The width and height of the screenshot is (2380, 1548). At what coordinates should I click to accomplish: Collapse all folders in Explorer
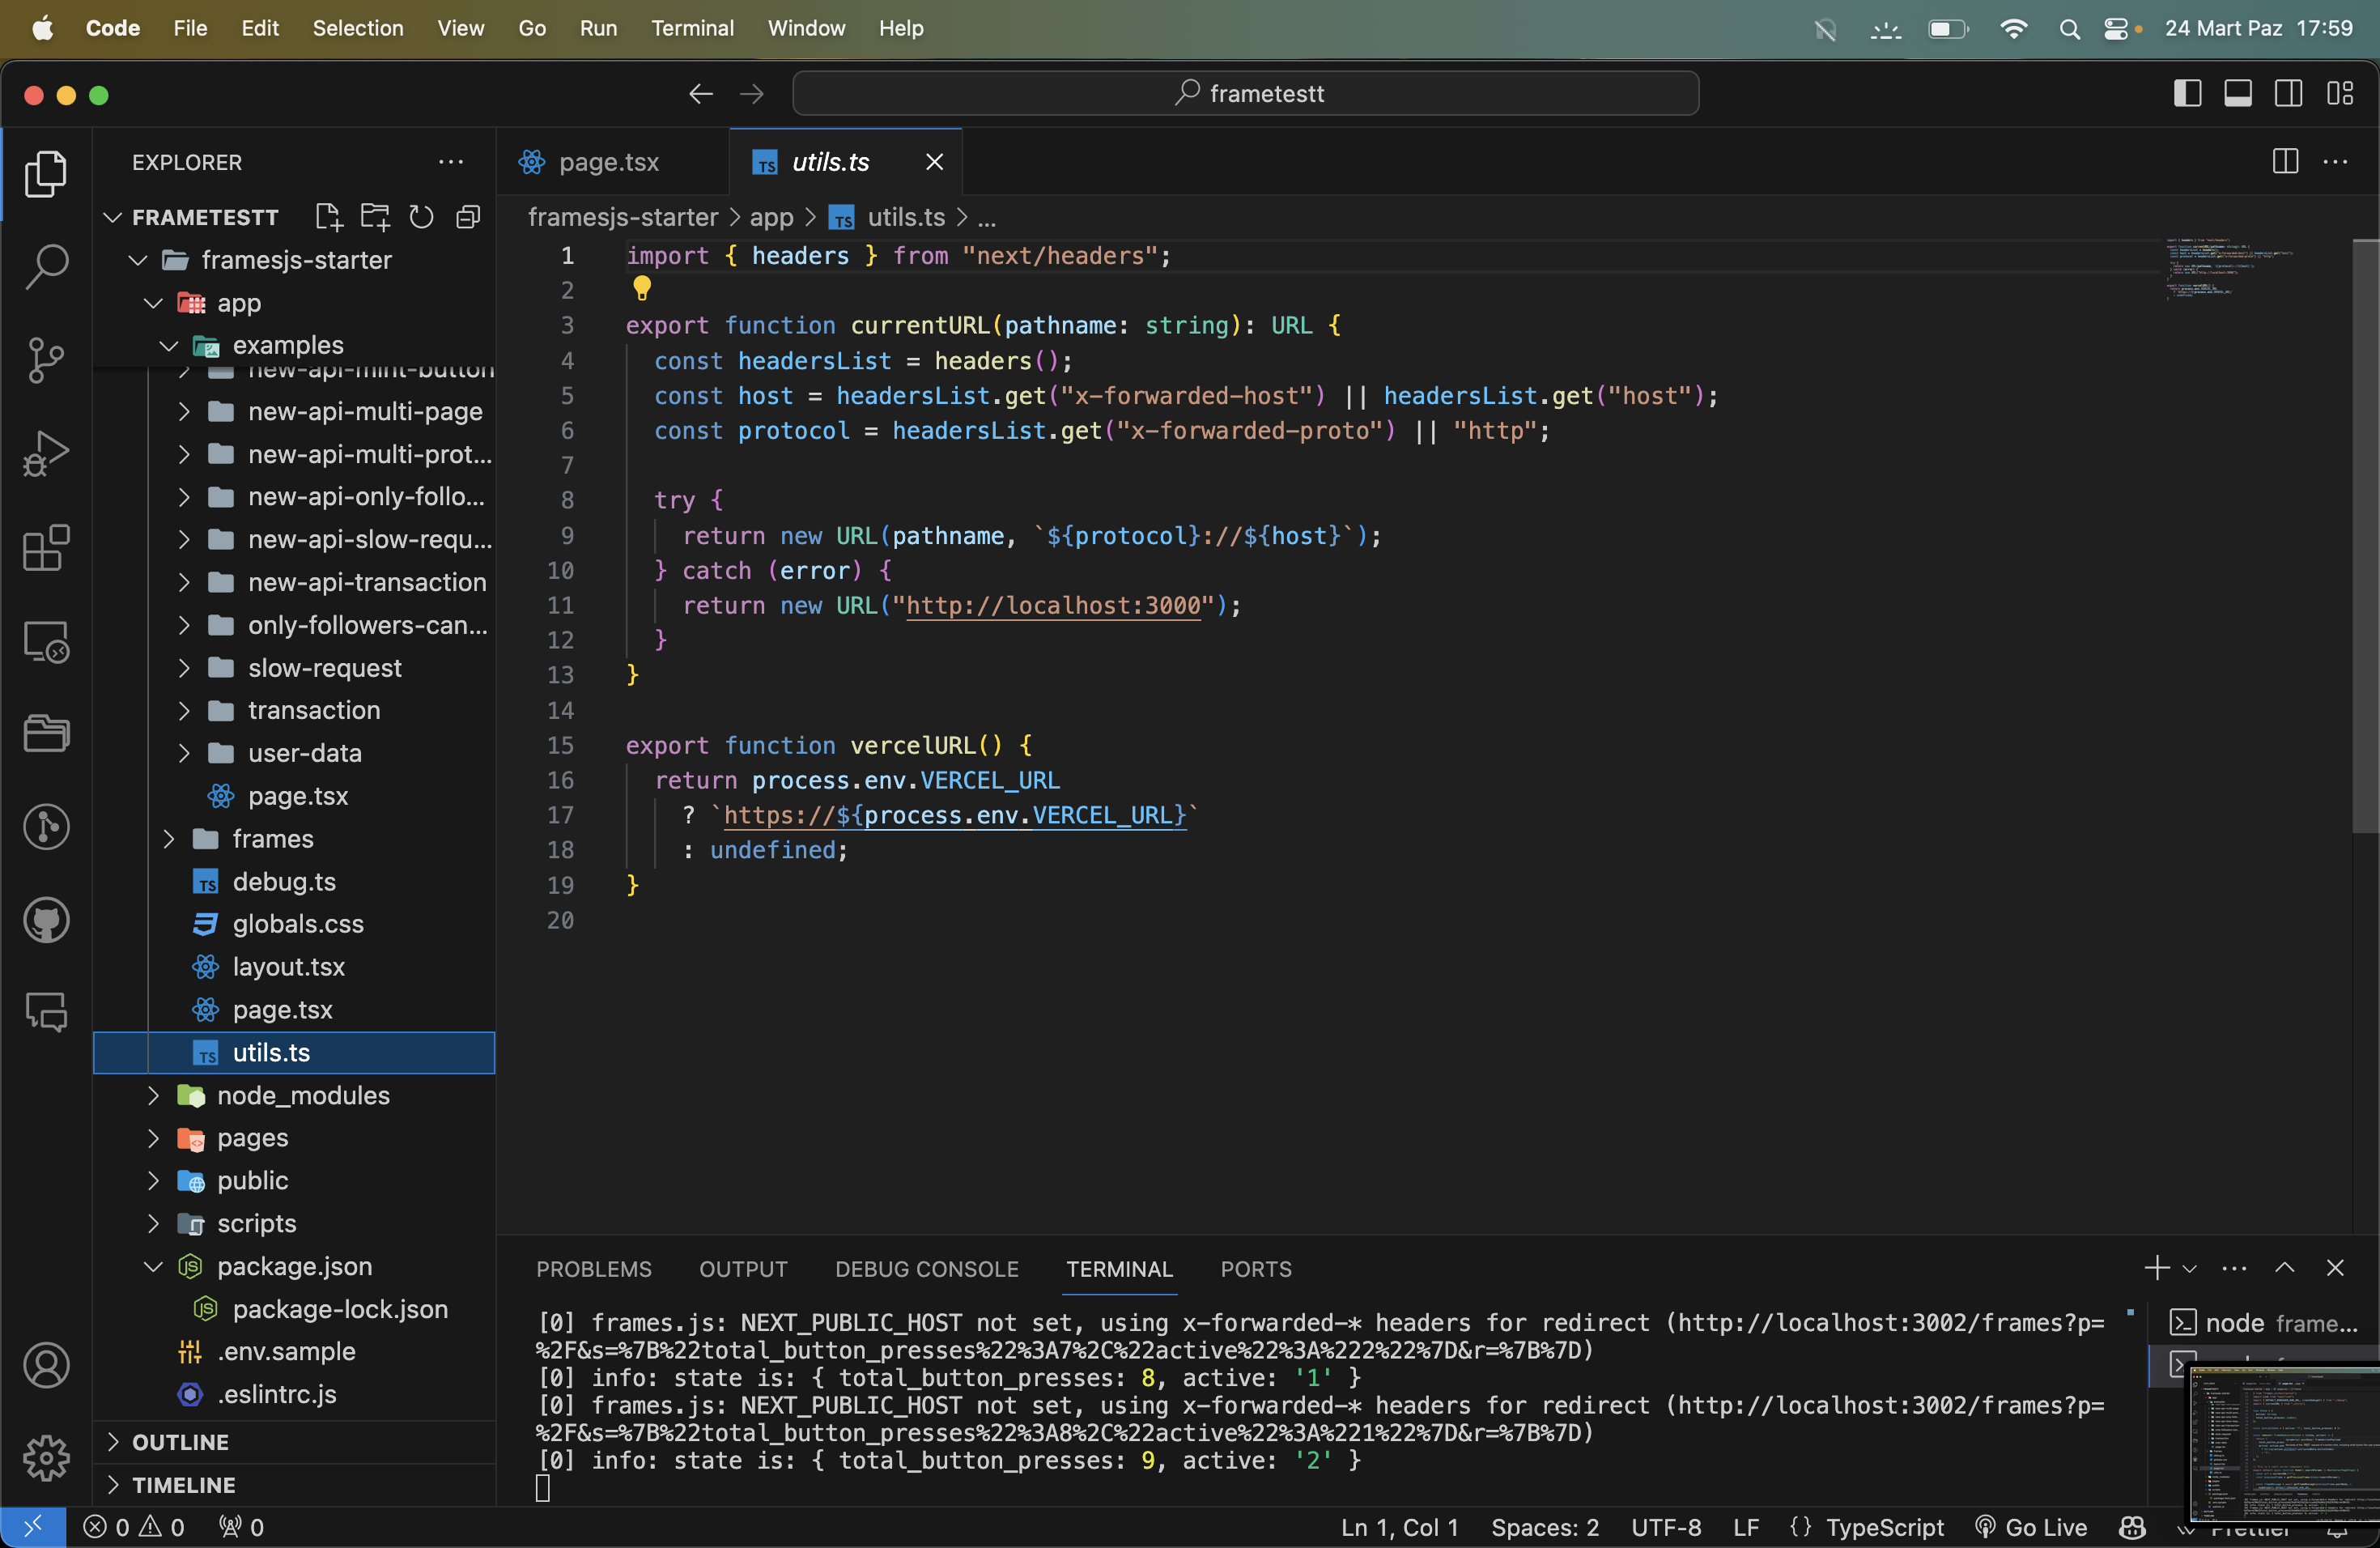pyautogui.click(x=468, y=217)
